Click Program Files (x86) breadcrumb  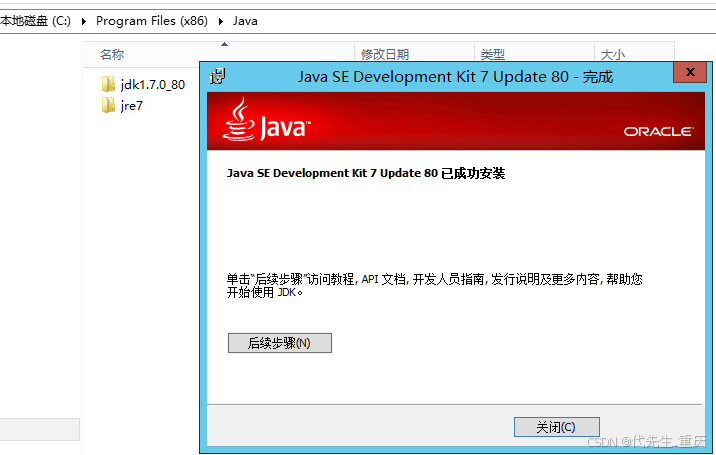click(x=152, y=21)
